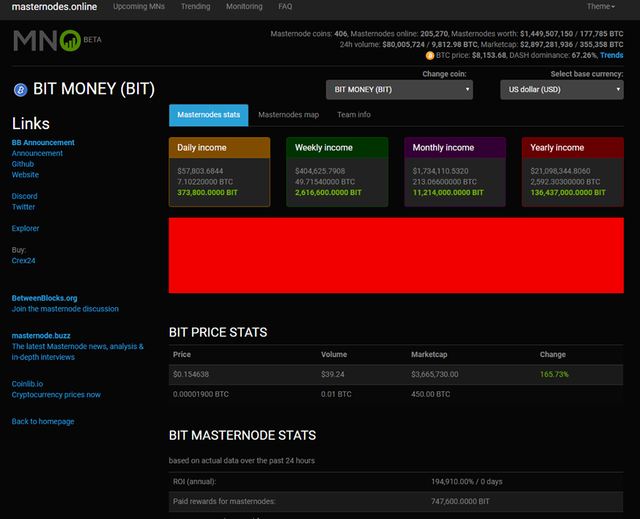The height and width of the screenshot is (519, 640).
Task: Click yearly income 136,437,000.0000 BIT value
Action: (x=568, y=193)
